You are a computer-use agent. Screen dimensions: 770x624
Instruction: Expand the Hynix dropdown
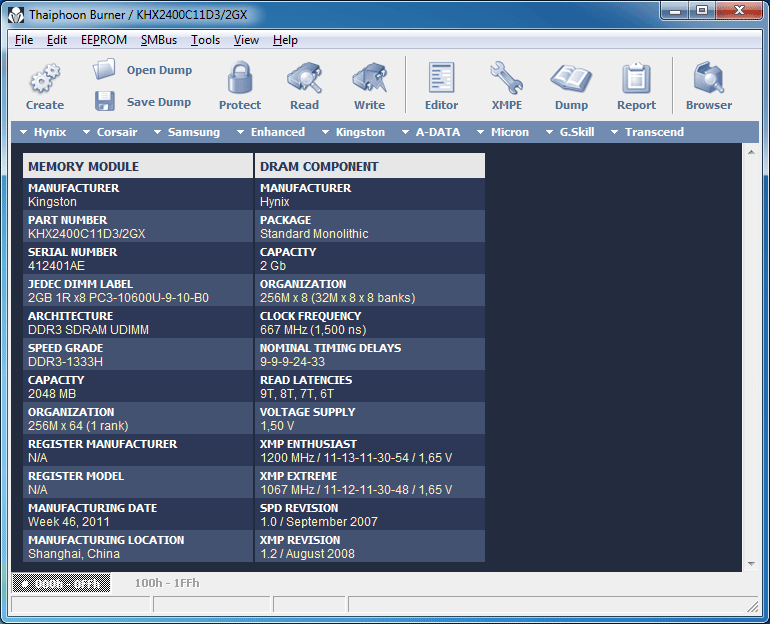click(43, 132)
